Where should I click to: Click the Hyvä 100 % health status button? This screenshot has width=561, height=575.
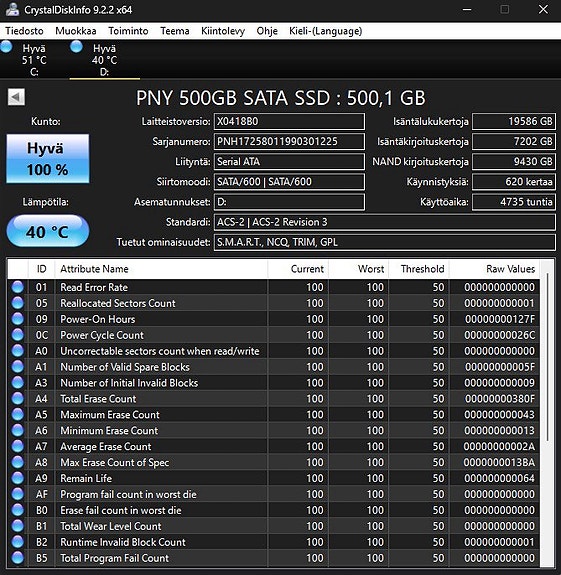coord(48,158)
